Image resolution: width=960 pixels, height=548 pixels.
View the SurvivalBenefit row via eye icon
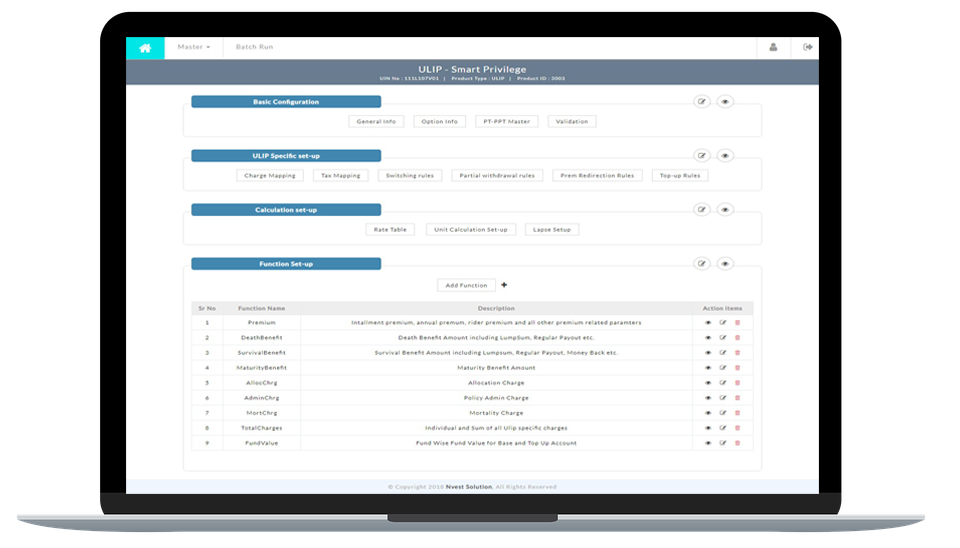coord(708,353)
